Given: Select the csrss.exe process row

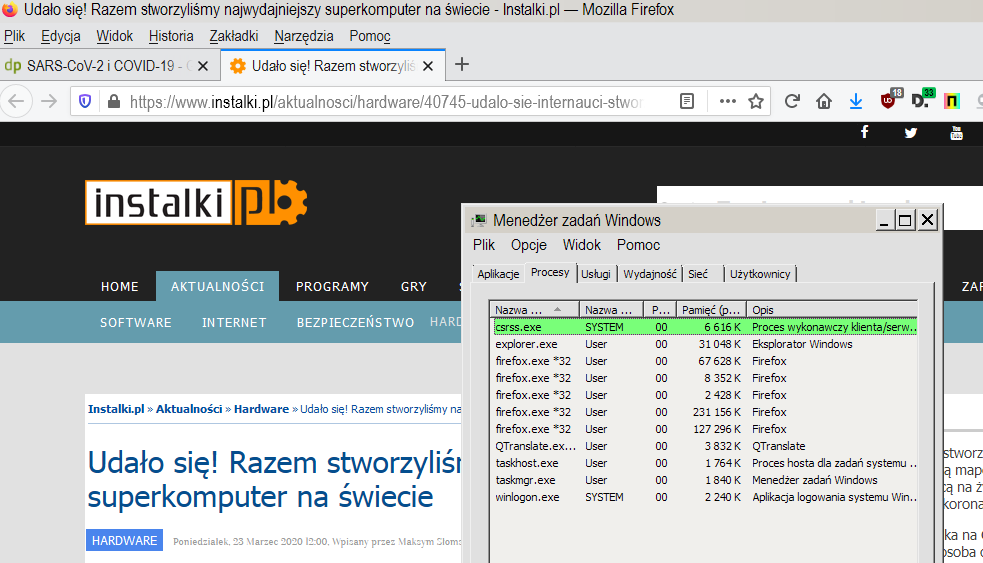Looking at the screenshot, I should click(x=705, y=327).
